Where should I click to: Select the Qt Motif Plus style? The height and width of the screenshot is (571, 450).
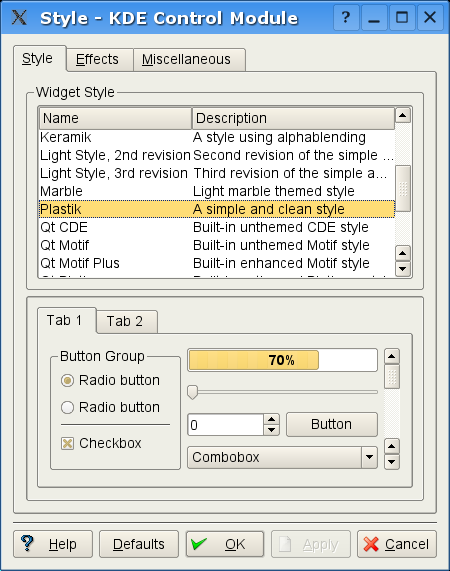[x=217, y=263]
